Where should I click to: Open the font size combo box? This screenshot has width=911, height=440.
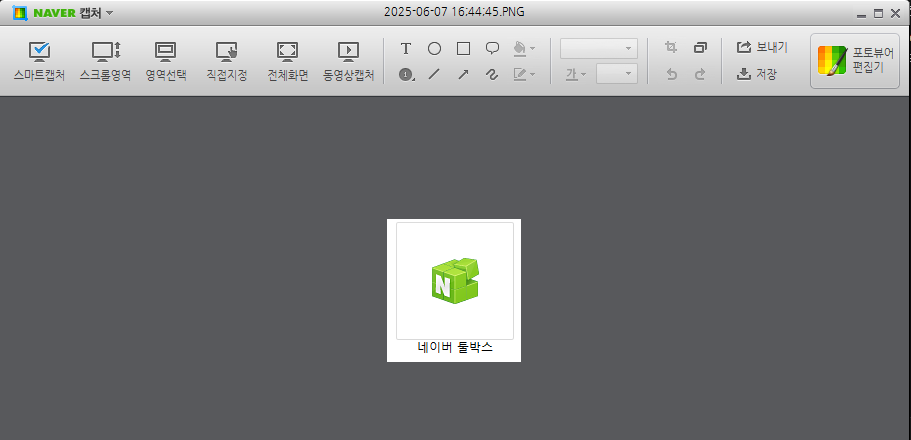tap(616, 74)
